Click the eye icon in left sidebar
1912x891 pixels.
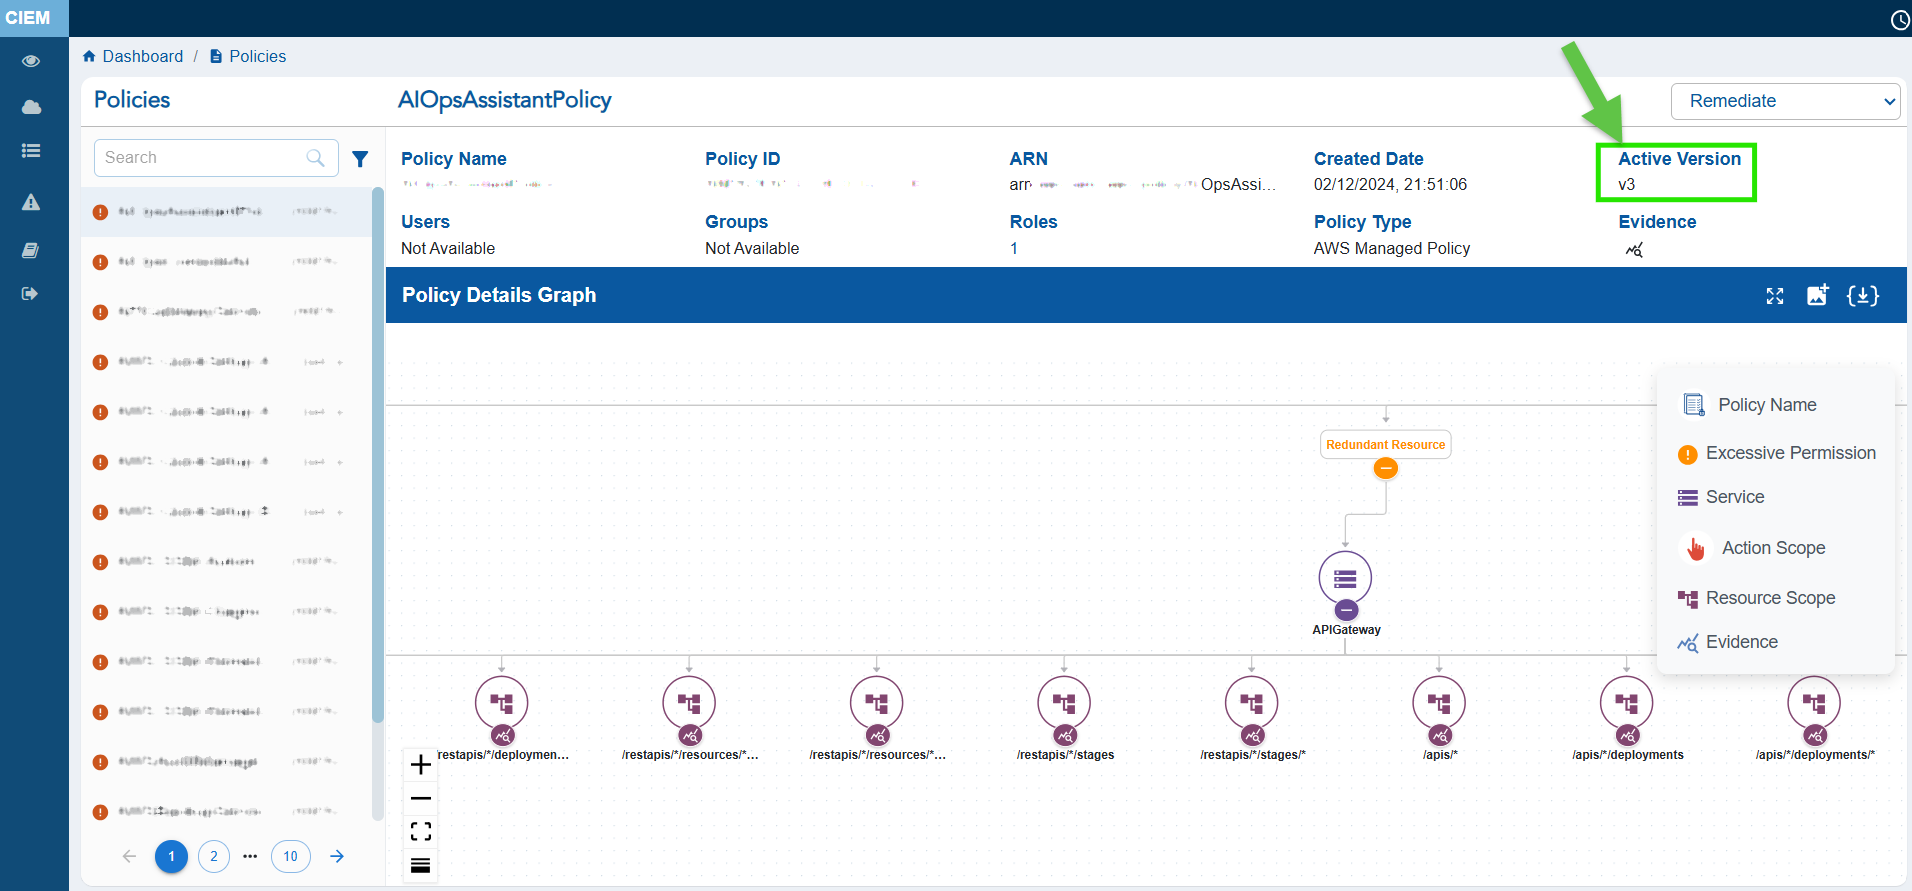point(31,61)
